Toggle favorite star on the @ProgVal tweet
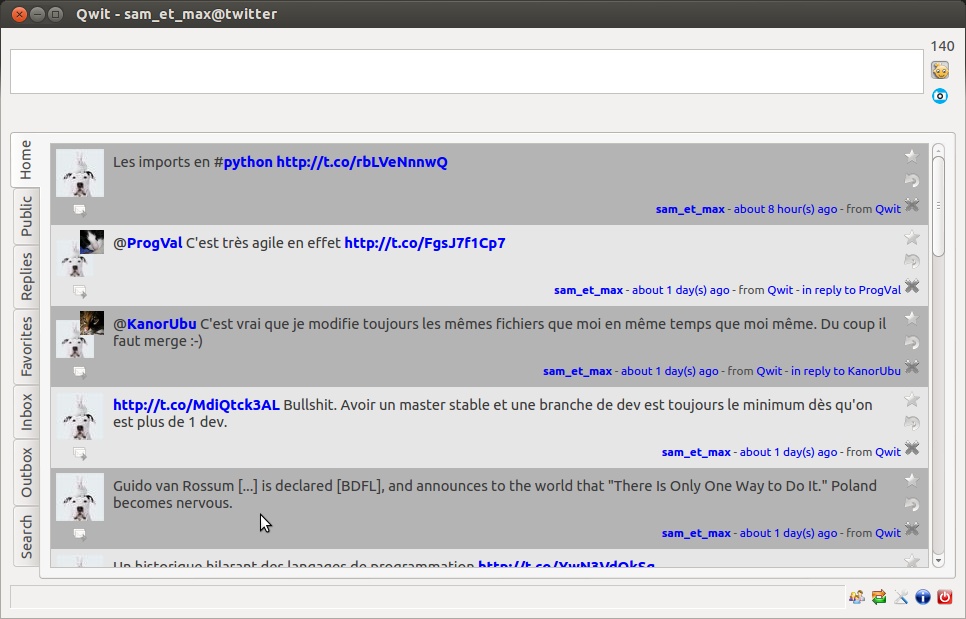The image size is (966, 619). tap(912, 238)
